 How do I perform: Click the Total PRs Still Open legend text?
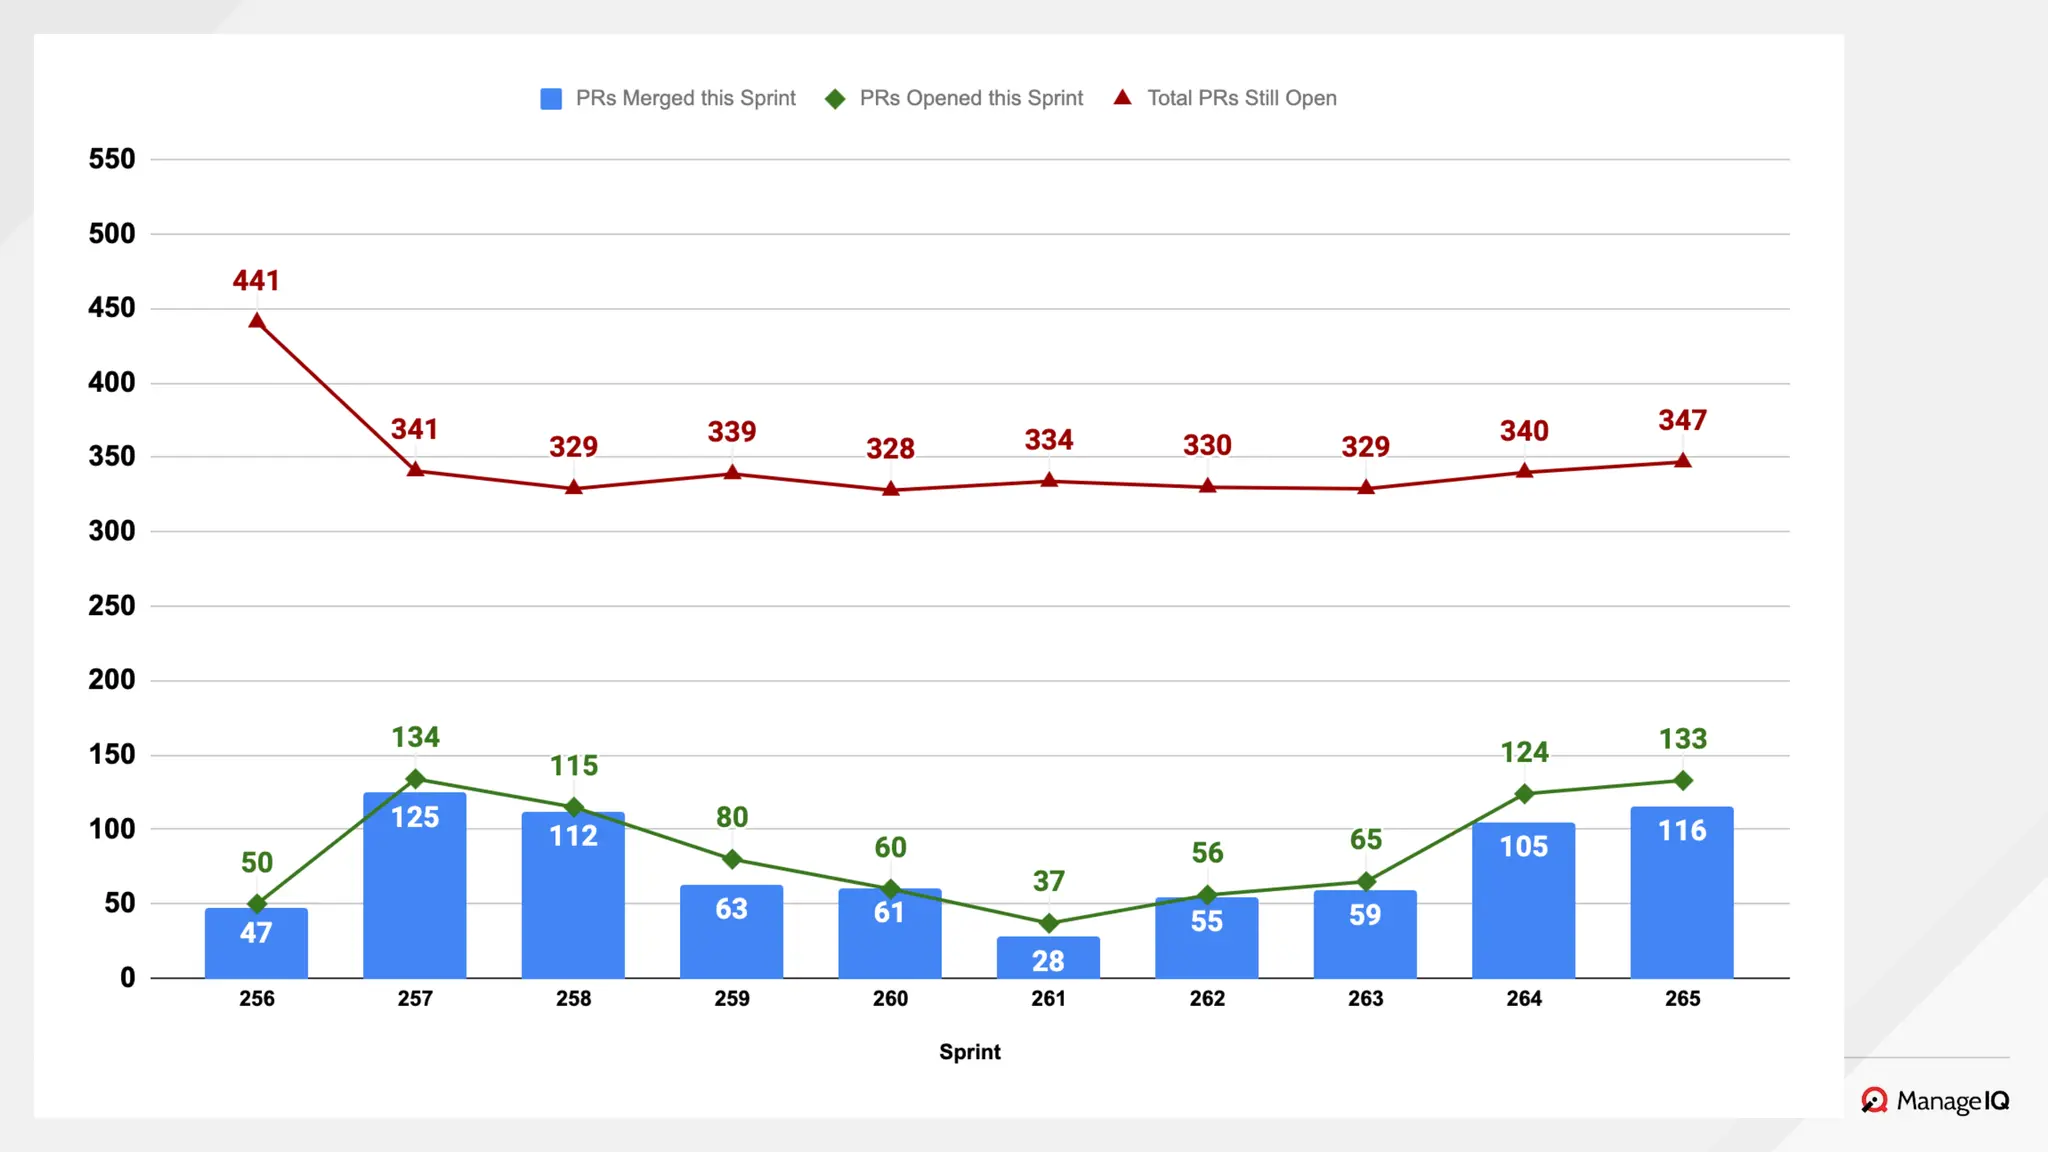click(x=1241, y=99)
